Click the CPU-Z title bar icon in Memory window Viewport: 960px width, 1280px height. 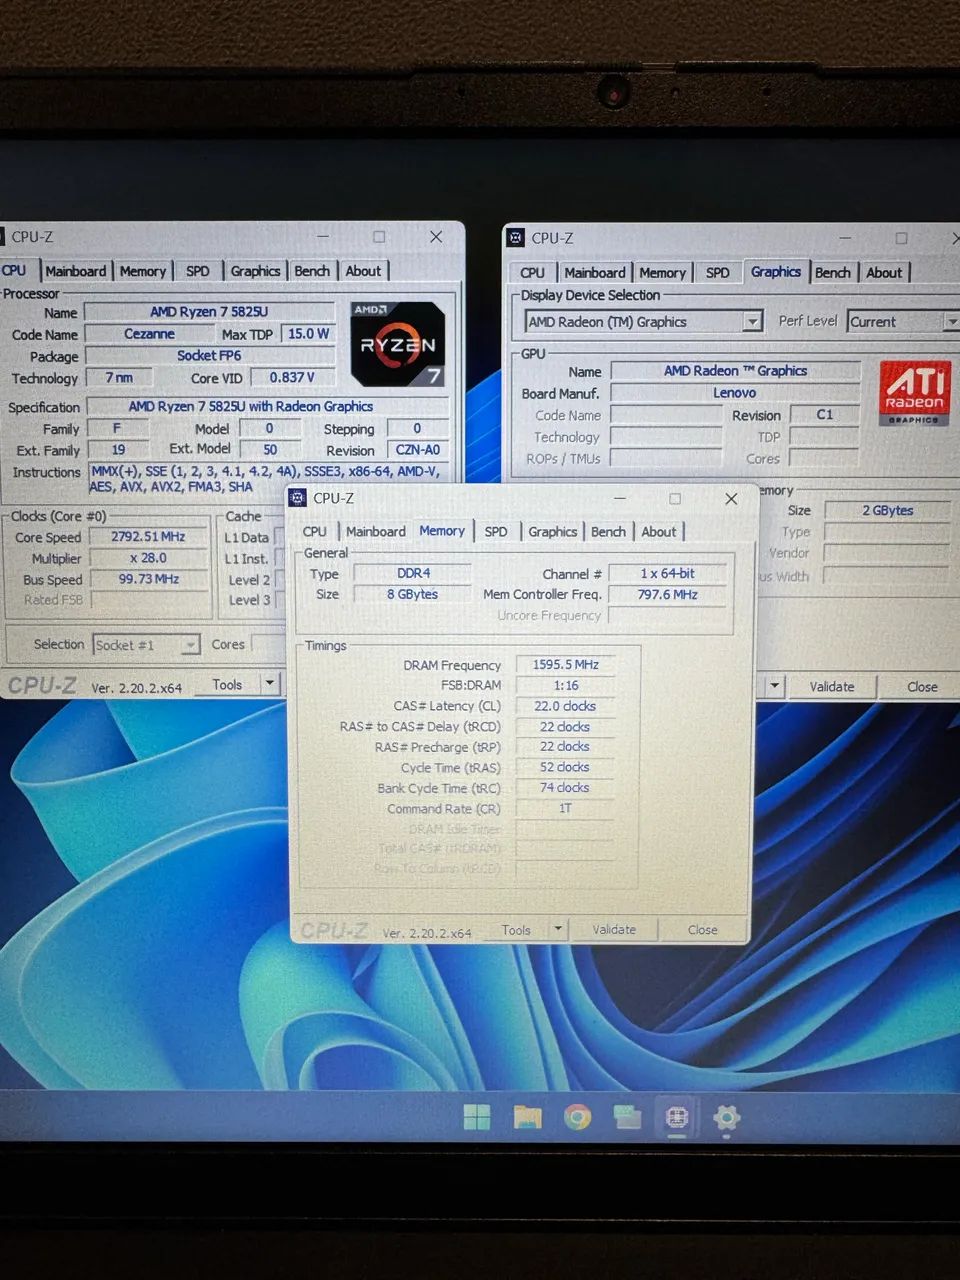(x=298, y=498)
